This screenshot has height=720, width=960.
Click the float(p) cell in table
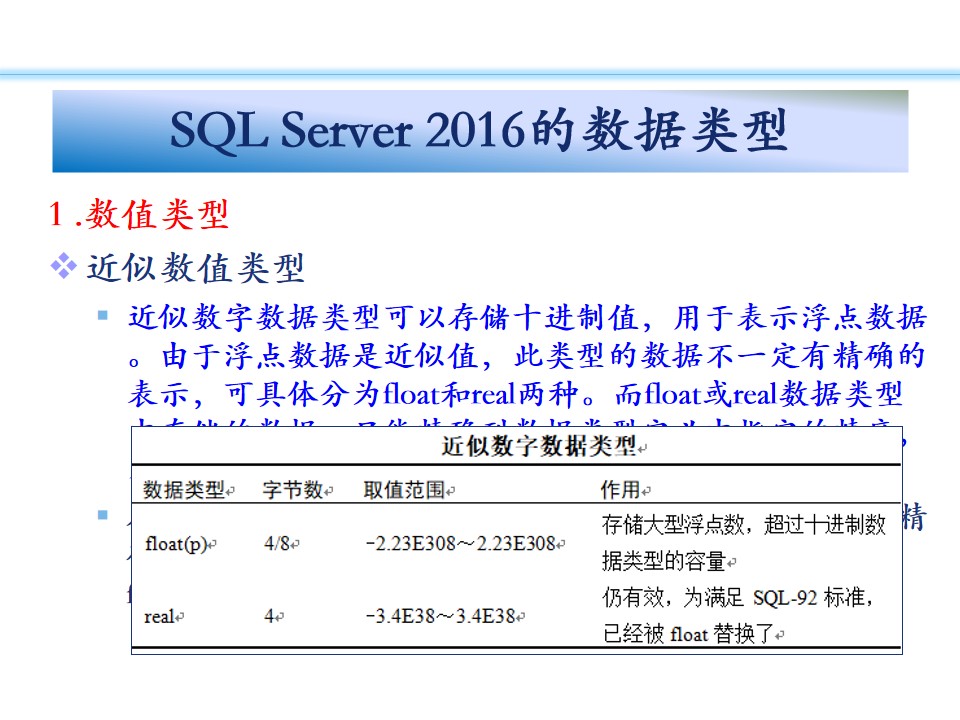[x=177, y=544]
